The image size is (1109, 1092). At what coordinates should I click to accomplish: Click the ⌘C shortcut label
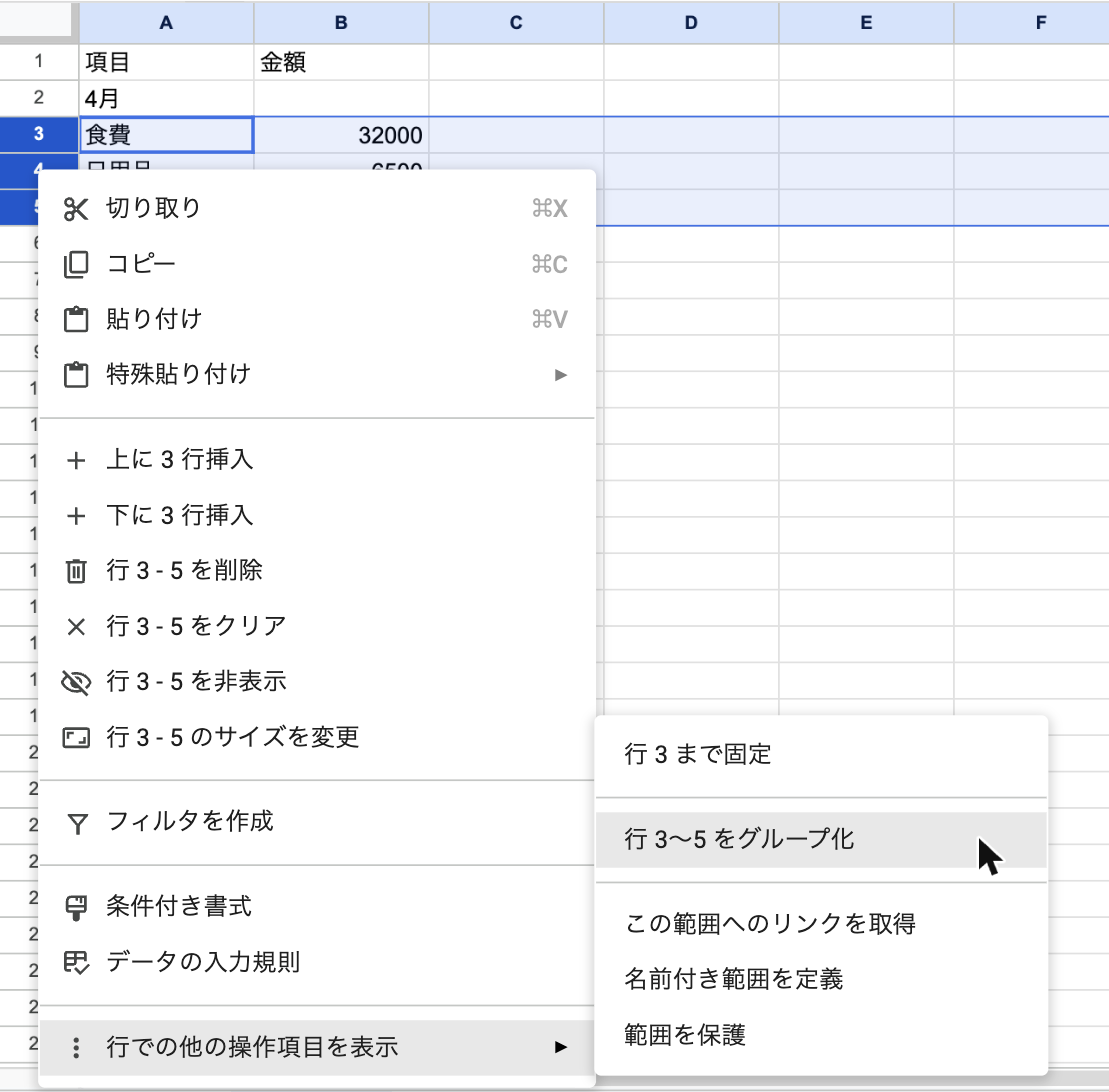[550, 265]
